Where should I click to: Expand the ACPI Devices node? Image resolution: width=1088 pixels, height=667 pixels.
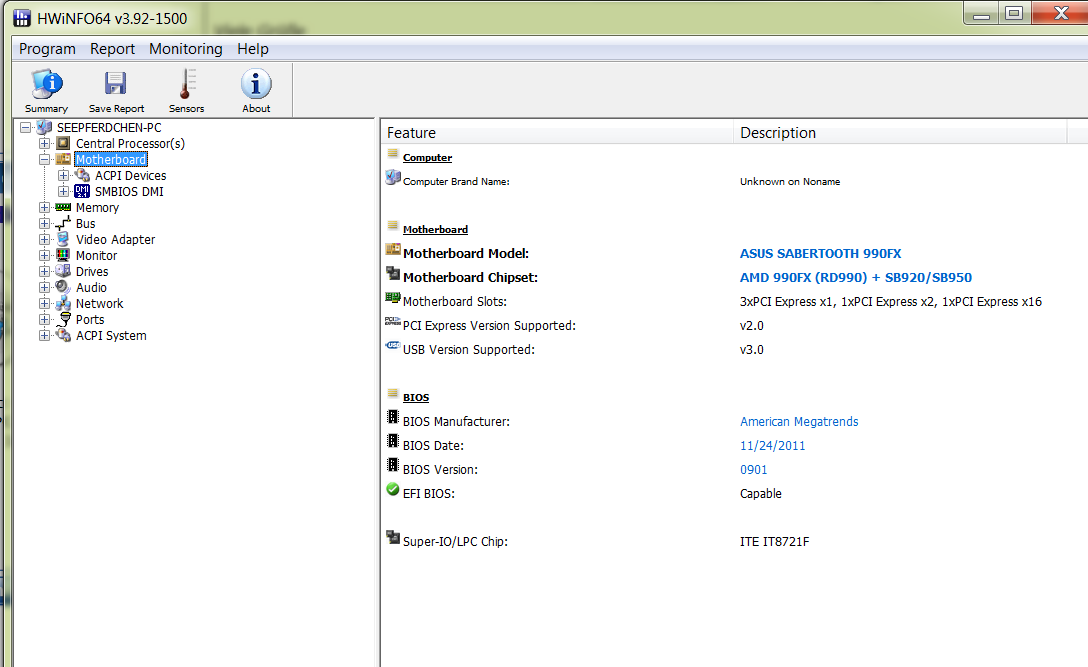(x=63, y=176)
